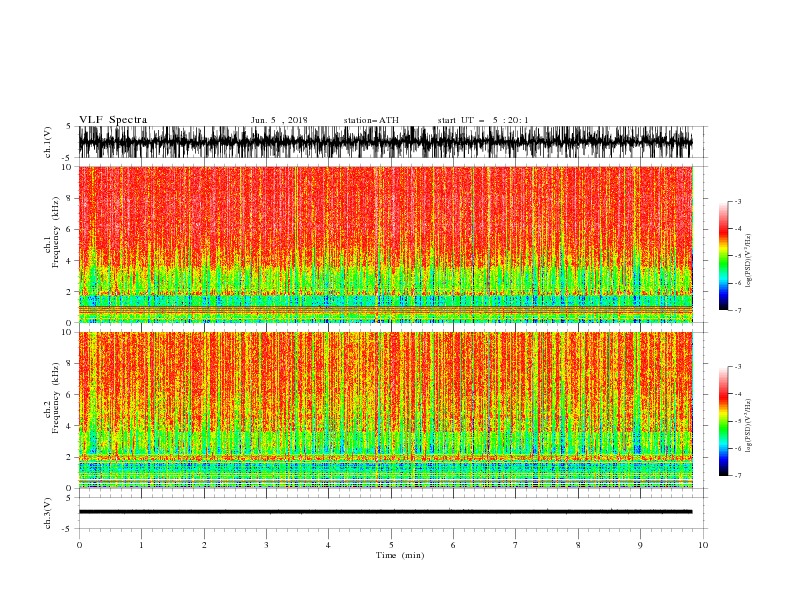The height and width of the screenshot is (612, 792).
Task: Click the "3" tick on the time axis
Action: click(x=266, y=545)
